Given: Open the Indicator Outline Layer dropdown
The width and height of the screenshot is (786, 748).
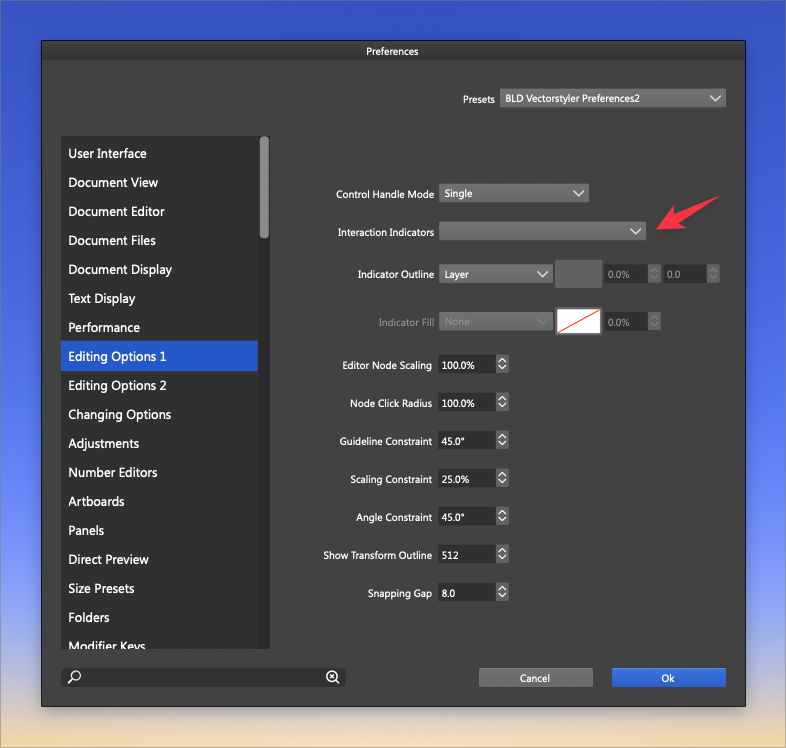Looking at the screenshot, I should click(495, 274).
